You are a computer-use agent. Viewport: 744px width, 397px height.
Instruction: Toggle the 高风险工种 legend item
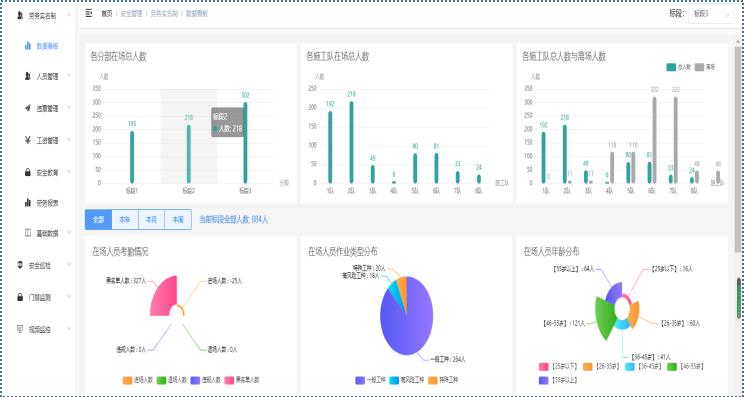(407, 380)
